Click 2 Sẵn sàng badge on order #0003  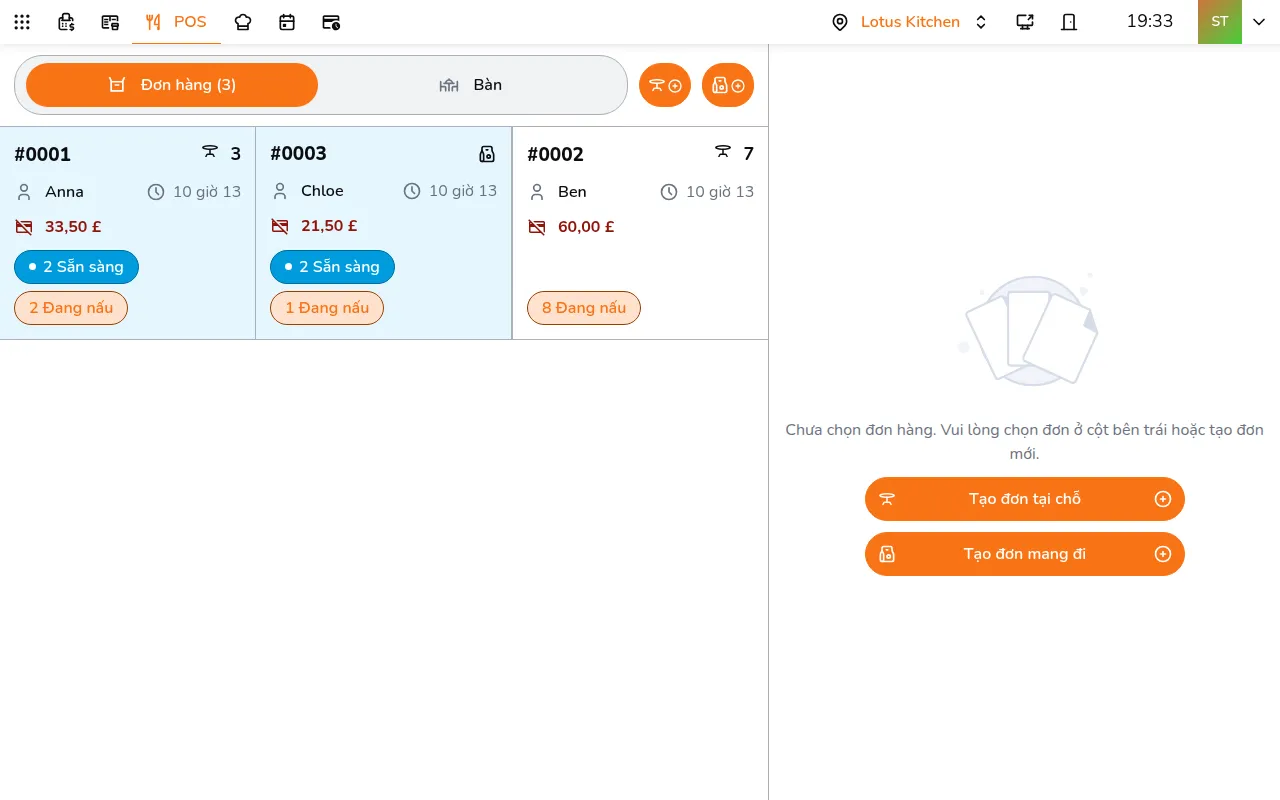(332, 267)
